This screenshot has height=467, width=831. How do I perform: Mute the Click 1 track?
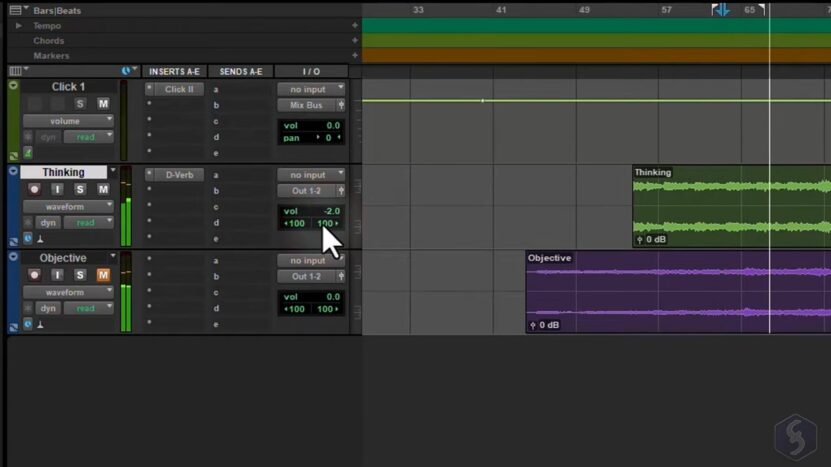coord(103,104)
